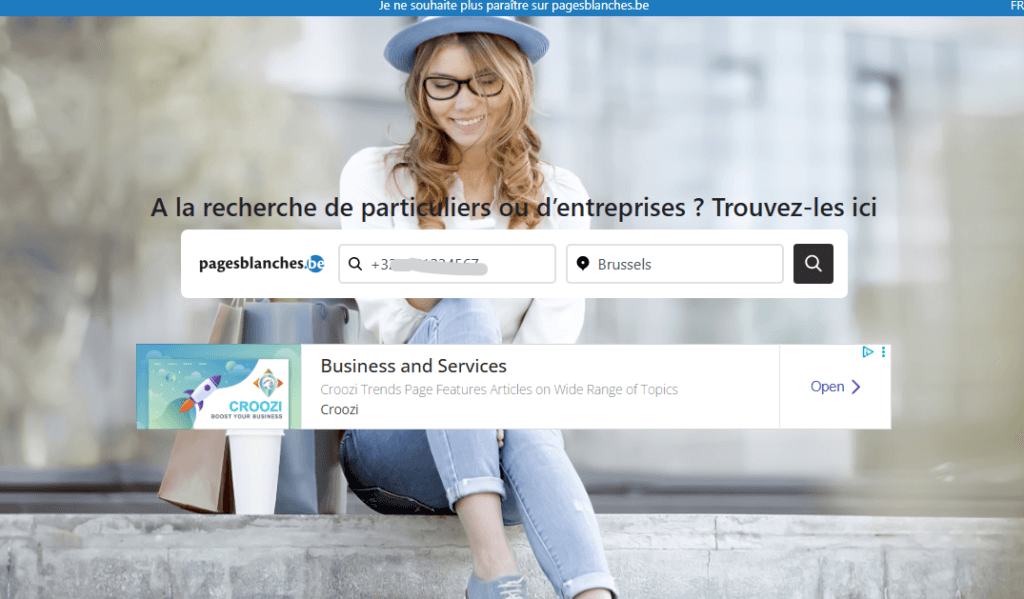Focus the Brussels location field
The height and width of the screenshot is (599, 1024).
click(685, 264)
